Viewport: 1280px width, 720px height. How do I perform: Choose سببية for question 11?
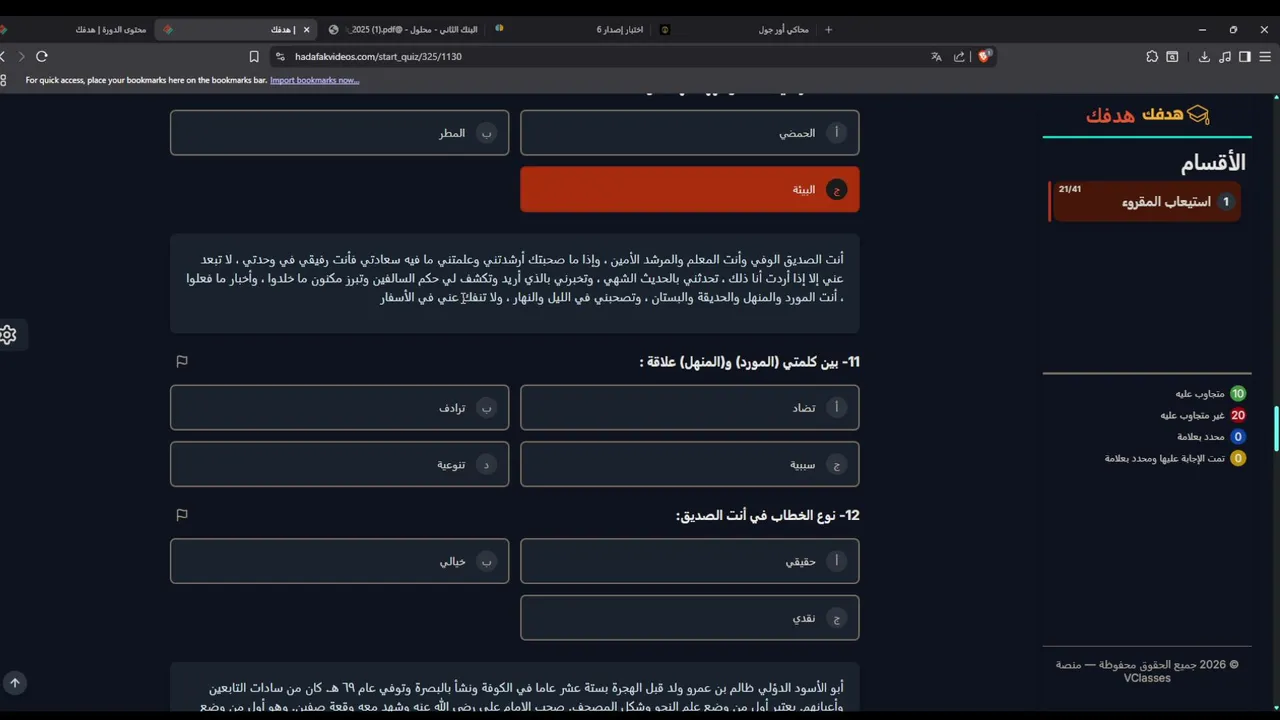point(690,464)
